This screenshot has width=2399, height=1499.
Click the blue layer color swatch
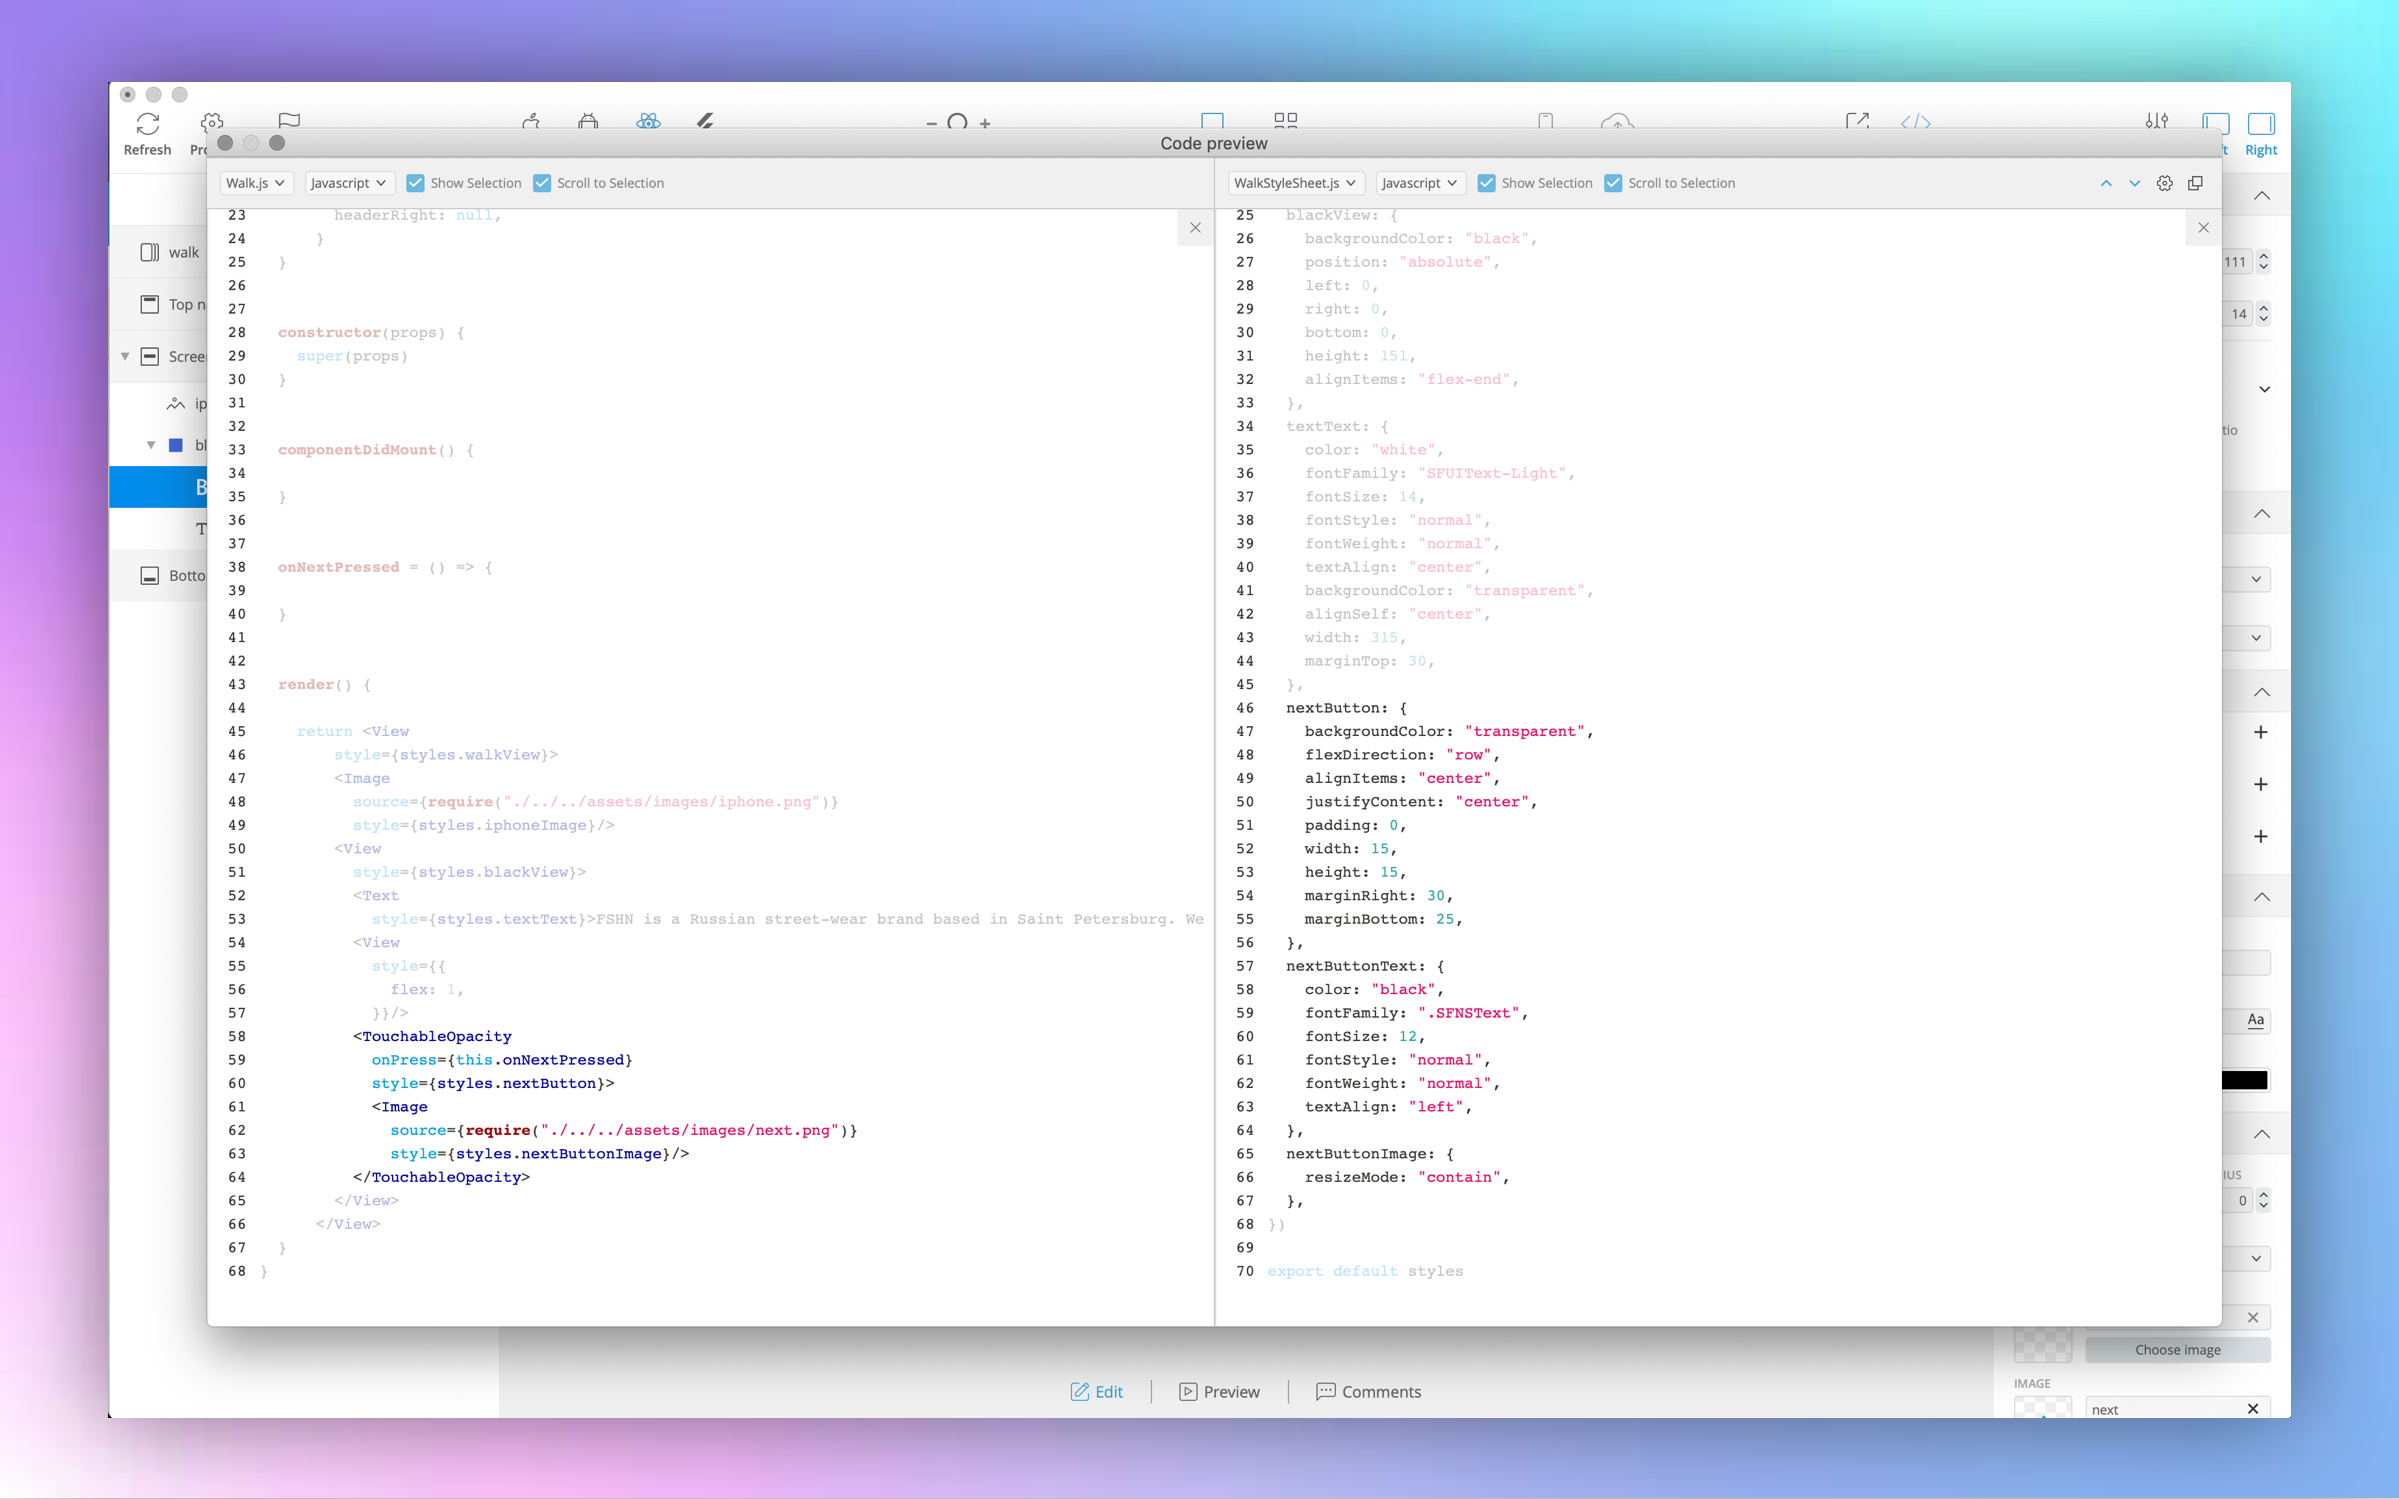(176, 445)
